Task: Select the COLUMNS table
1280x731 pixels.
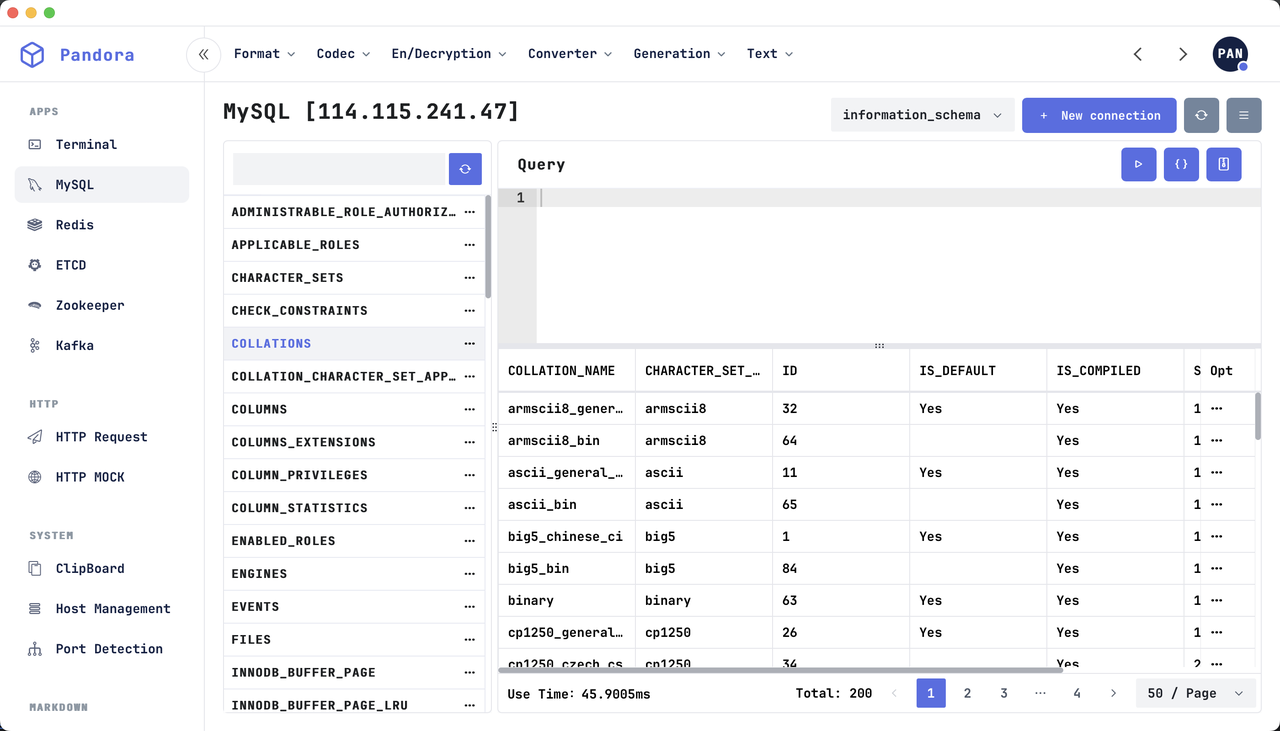Action: (354, 409)
